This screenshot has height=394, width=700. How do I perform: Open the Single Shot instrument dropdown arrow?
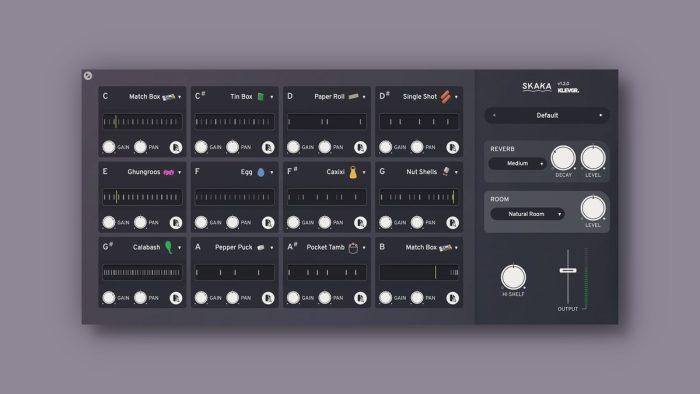(456, 97)
